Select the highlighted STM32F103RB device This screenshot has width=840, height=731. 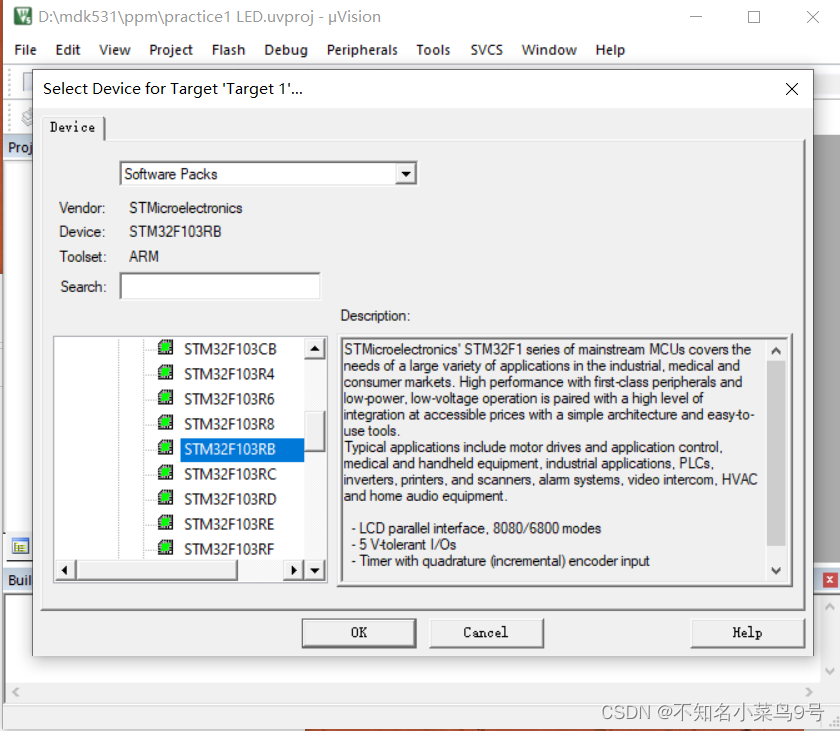[242, 449]
